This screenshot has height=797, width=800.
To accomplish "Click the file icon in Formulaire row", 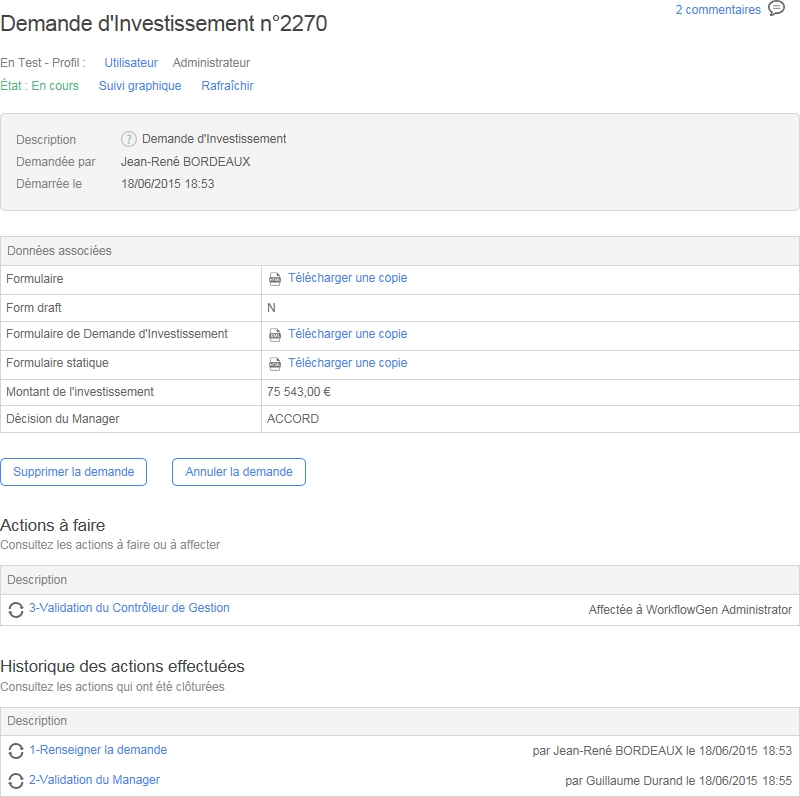I will [275, 279].
